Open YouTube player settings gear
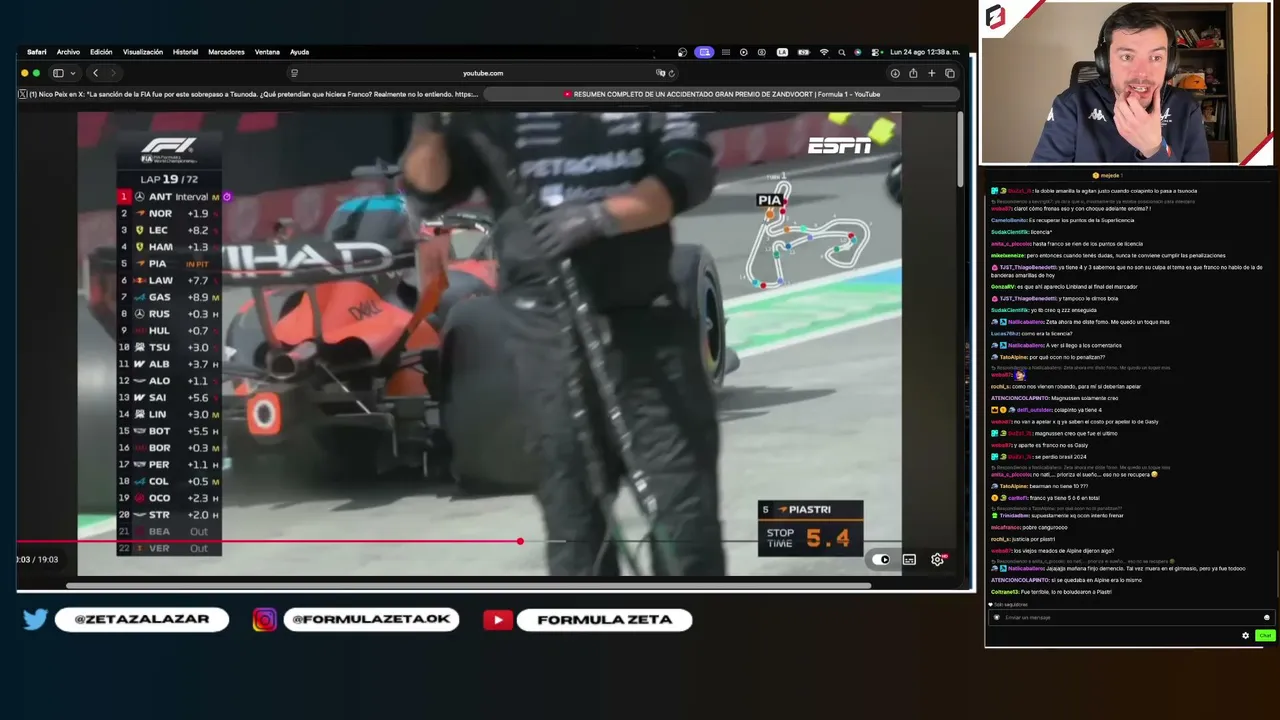Viewport: 1280px width, 720px height. (x=938, y=559)
